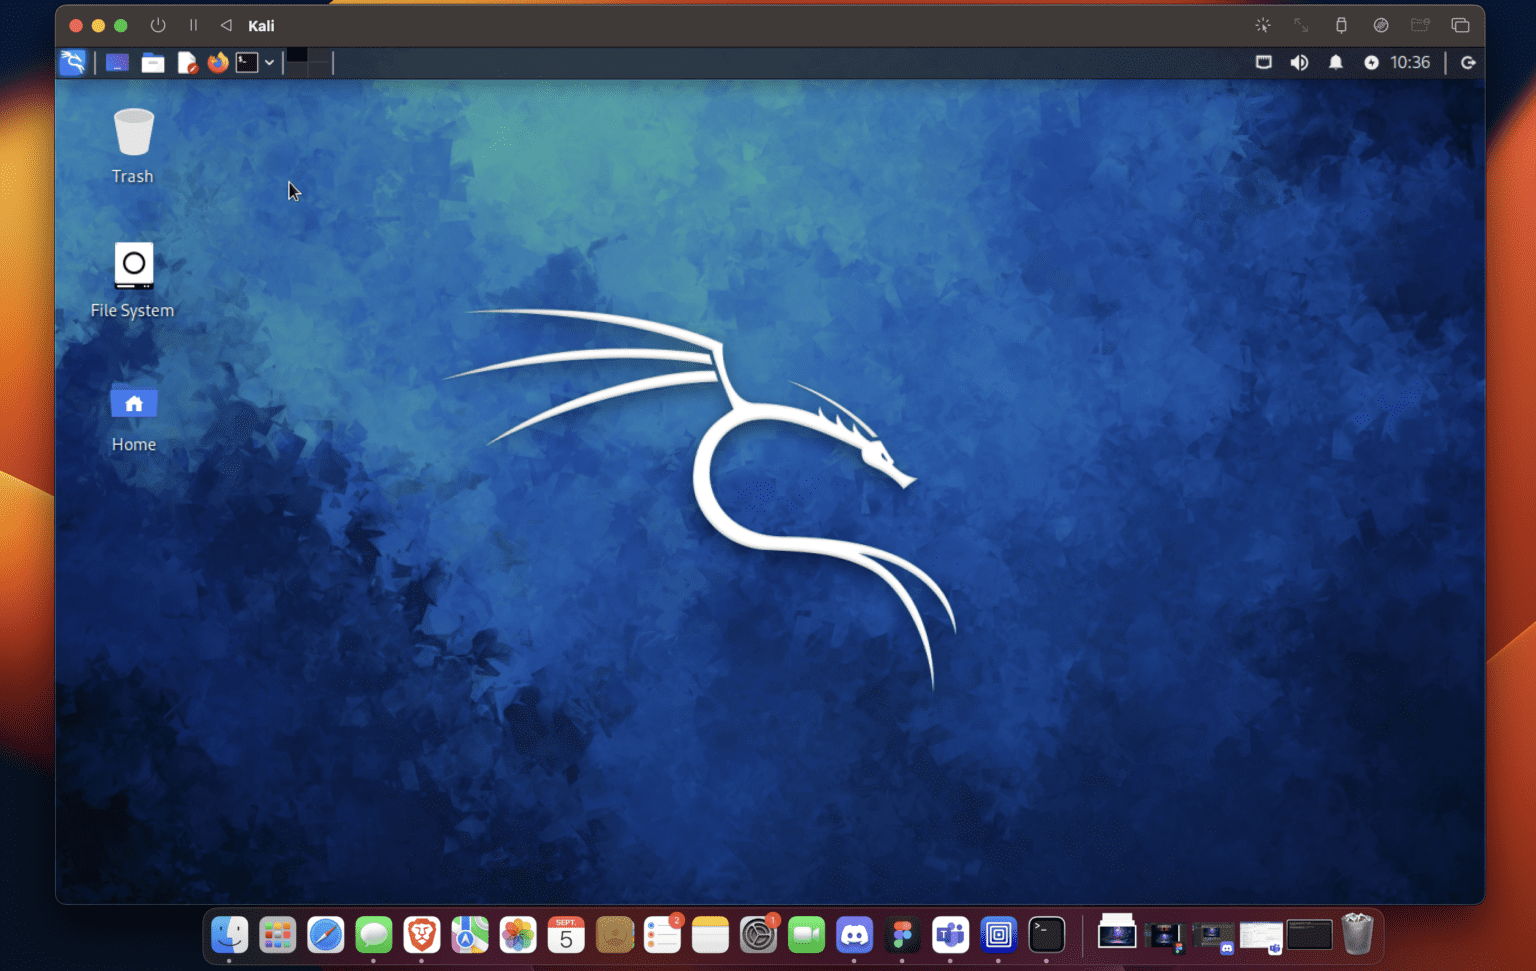Click the power manager indicator
Viewport: 1536px width, 971px height.
pyautogui.click(x=1371, y=62)
